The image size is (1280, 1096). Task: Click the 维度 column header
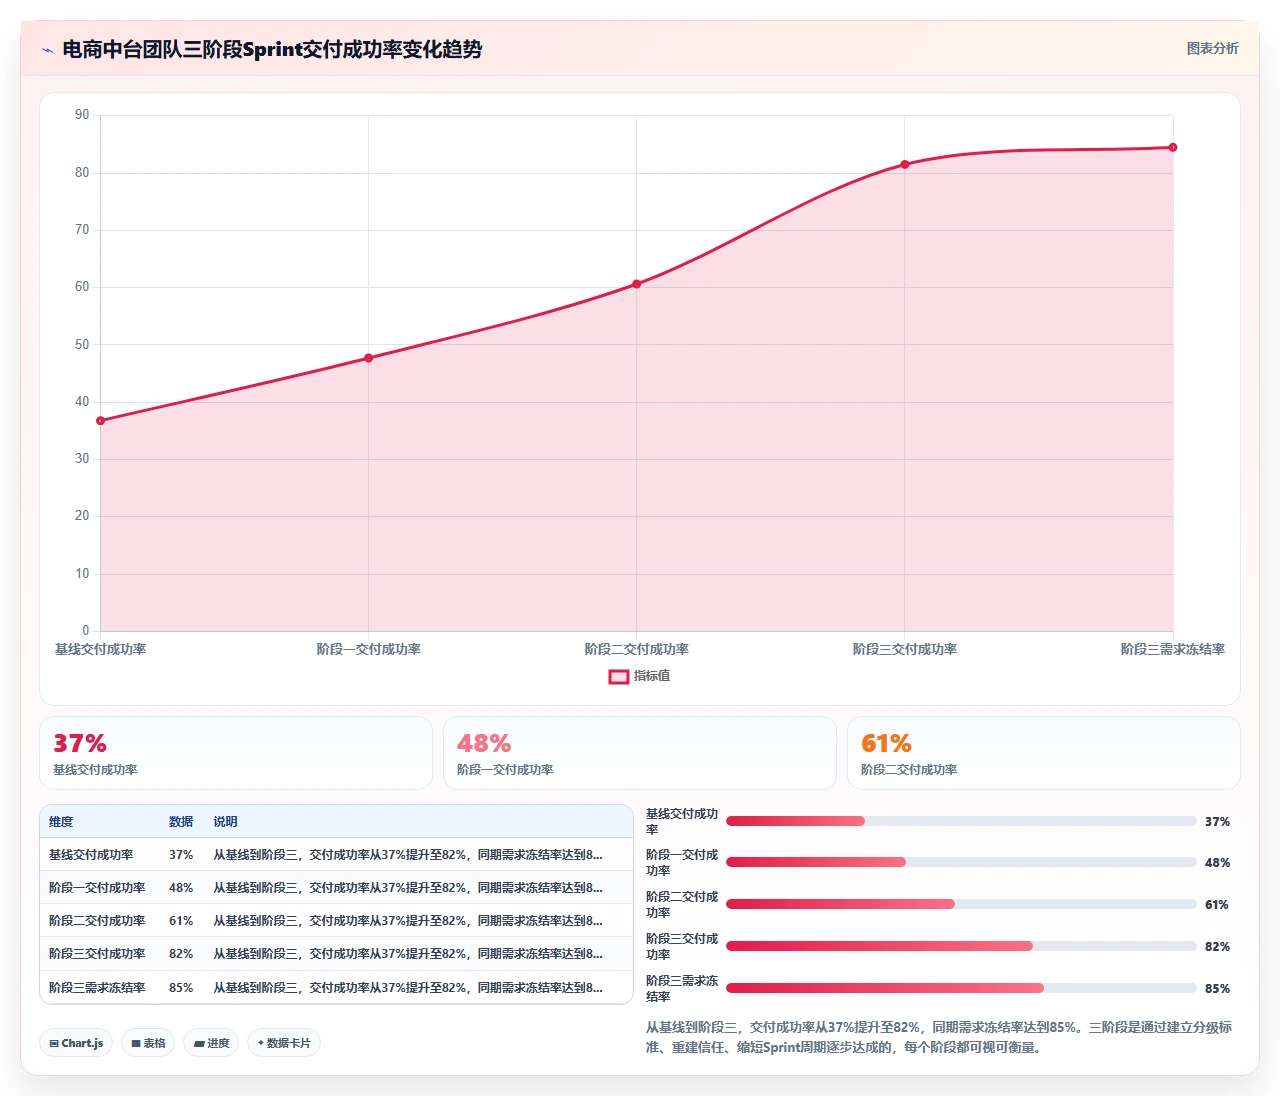pos(61,822)
